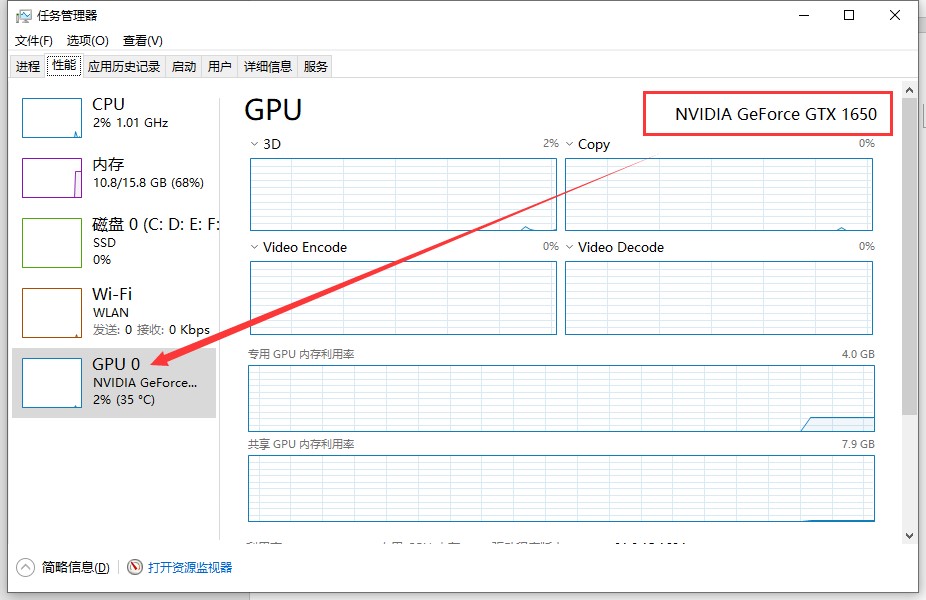
Task: Click the 打开资源监视器 link
Action: click(190, 567)
